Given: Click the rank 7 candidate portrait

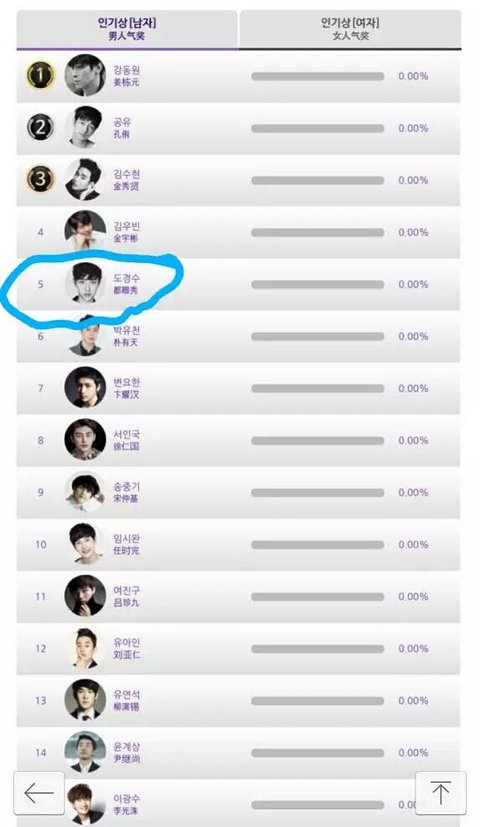Looking at the screenshot, I should point(85,388).
